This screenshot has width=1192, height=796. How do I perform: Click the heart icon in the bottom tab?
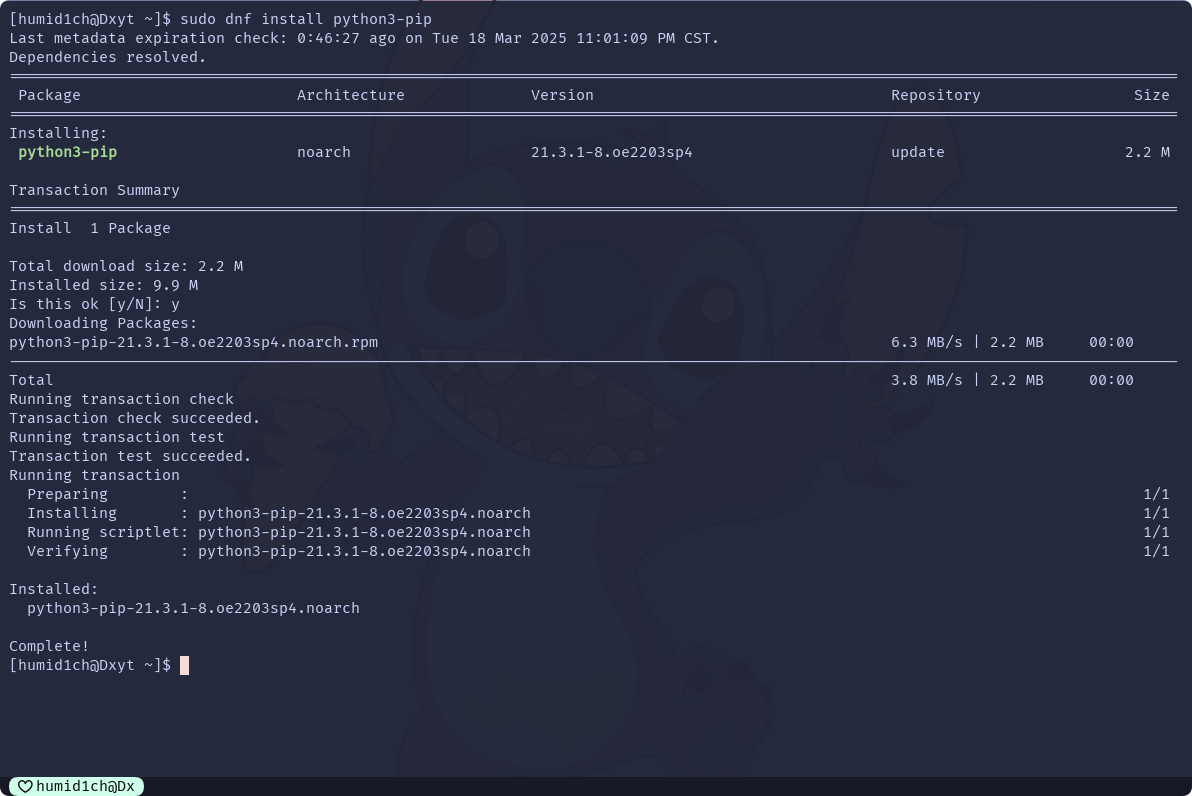click(x=25, y=786)
